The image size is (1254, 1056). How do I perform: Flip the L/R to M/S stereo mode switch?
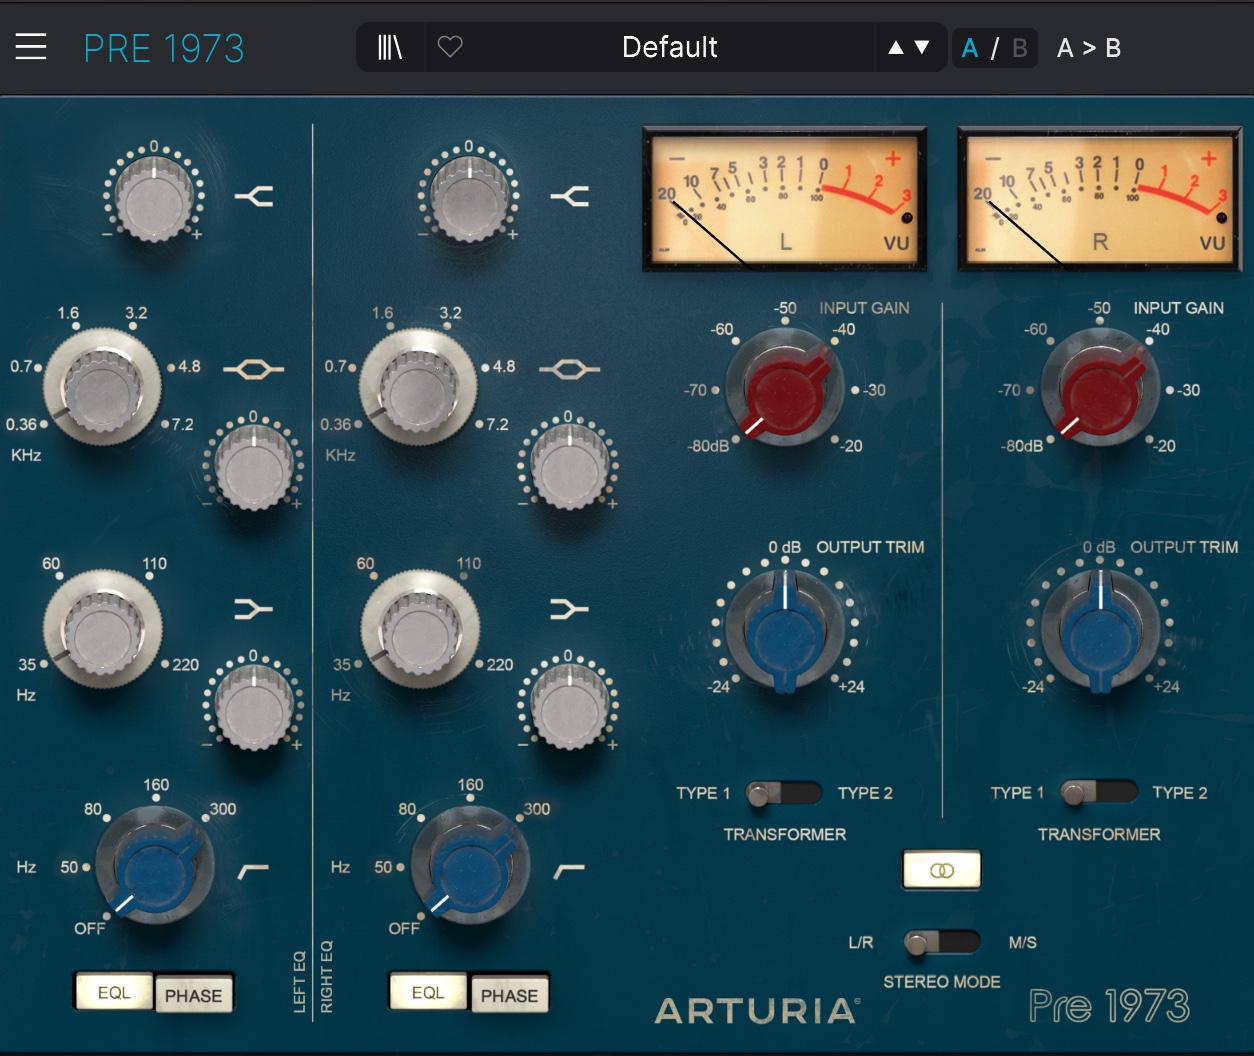pos(942,942)
